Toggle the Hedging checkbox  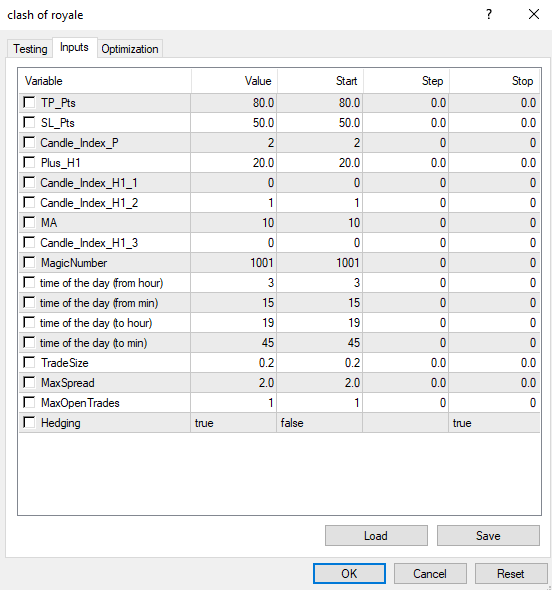[29, 422]
